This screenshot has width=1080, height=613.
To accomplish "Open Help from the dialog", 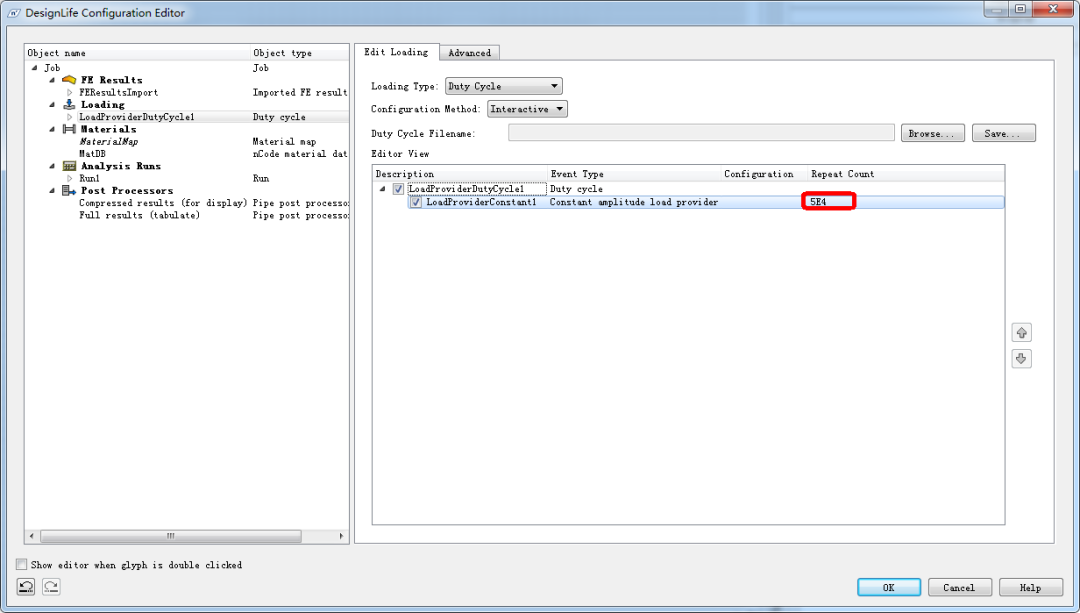I will coord(1030,588).
